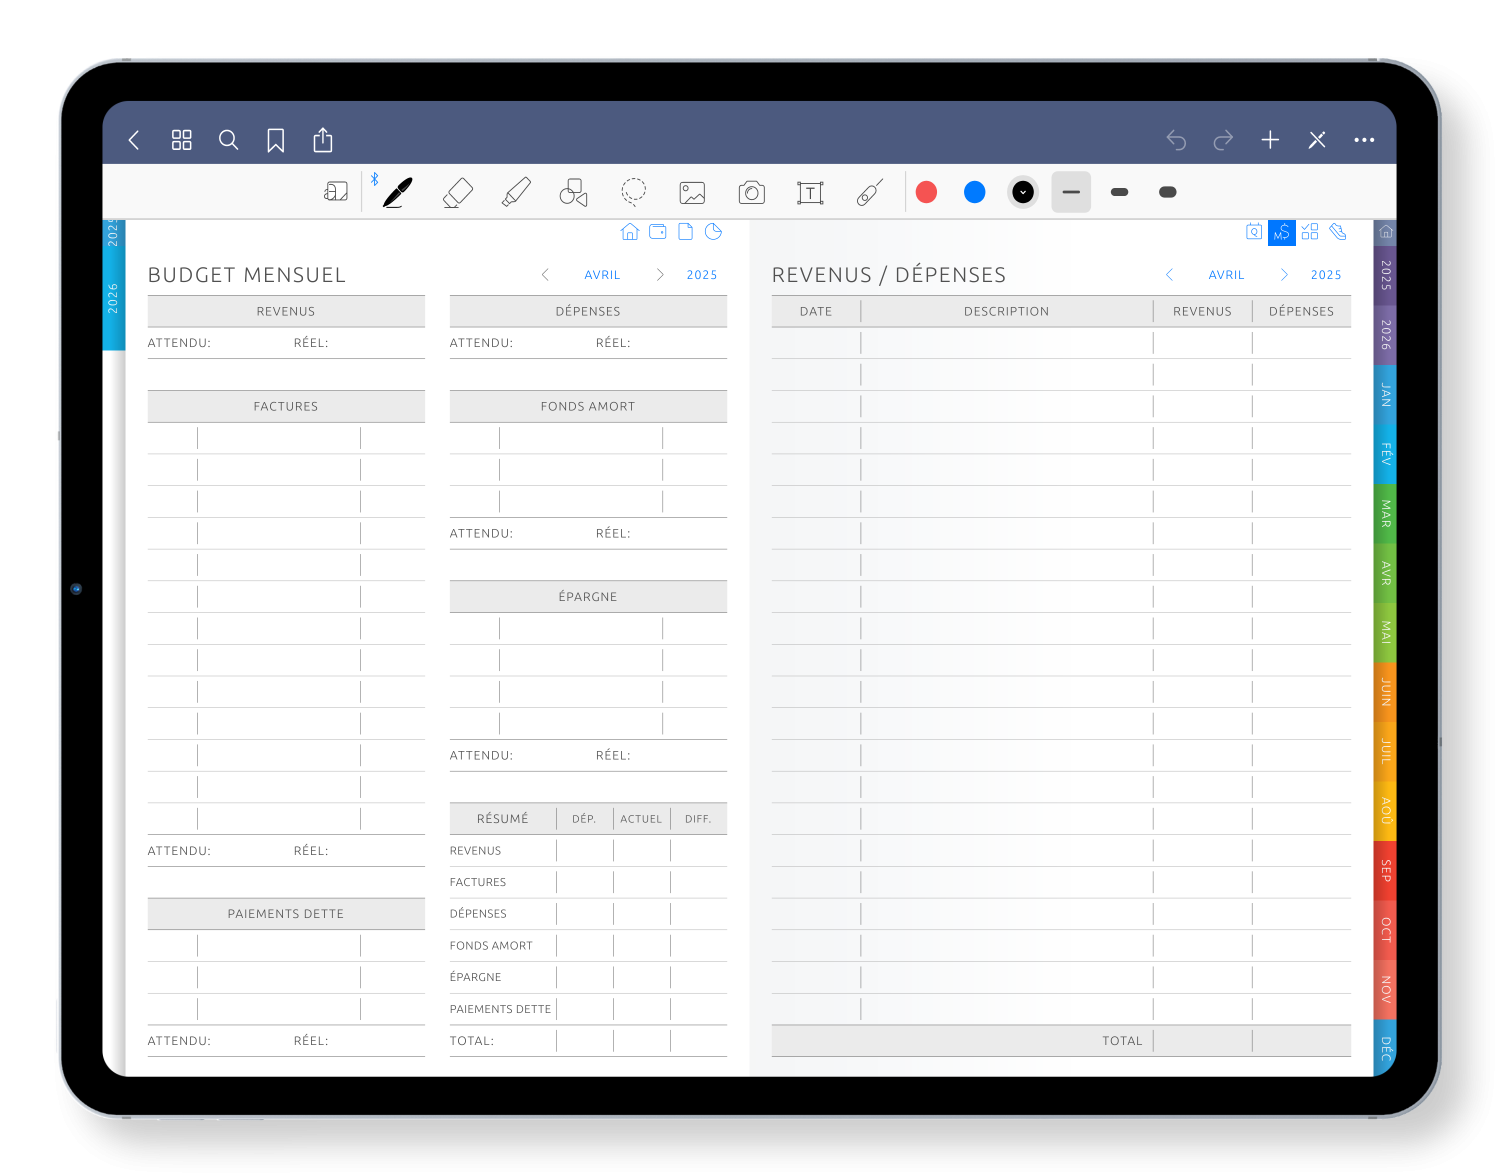Select the Text box tool

pos(810,193)
